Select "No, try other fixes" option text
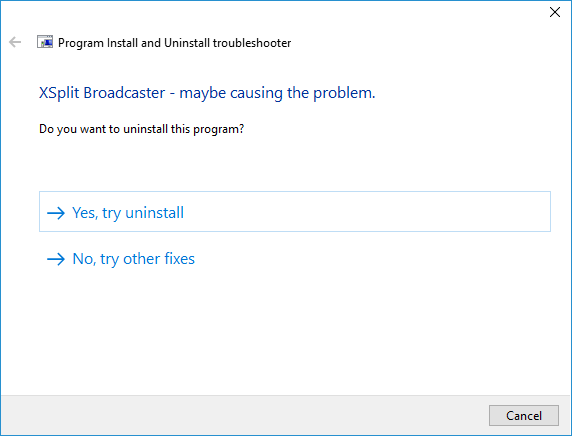 (134, 259)
